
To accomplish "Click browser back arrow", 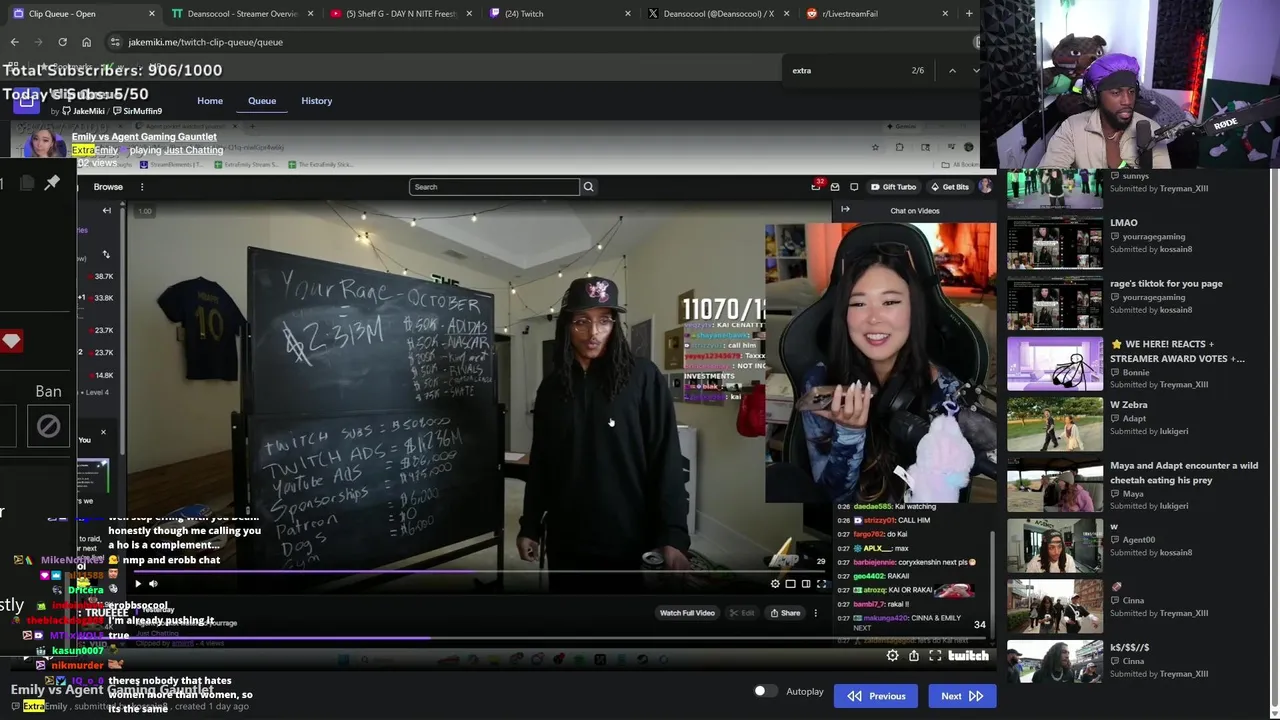I will [x=14, y=42].
